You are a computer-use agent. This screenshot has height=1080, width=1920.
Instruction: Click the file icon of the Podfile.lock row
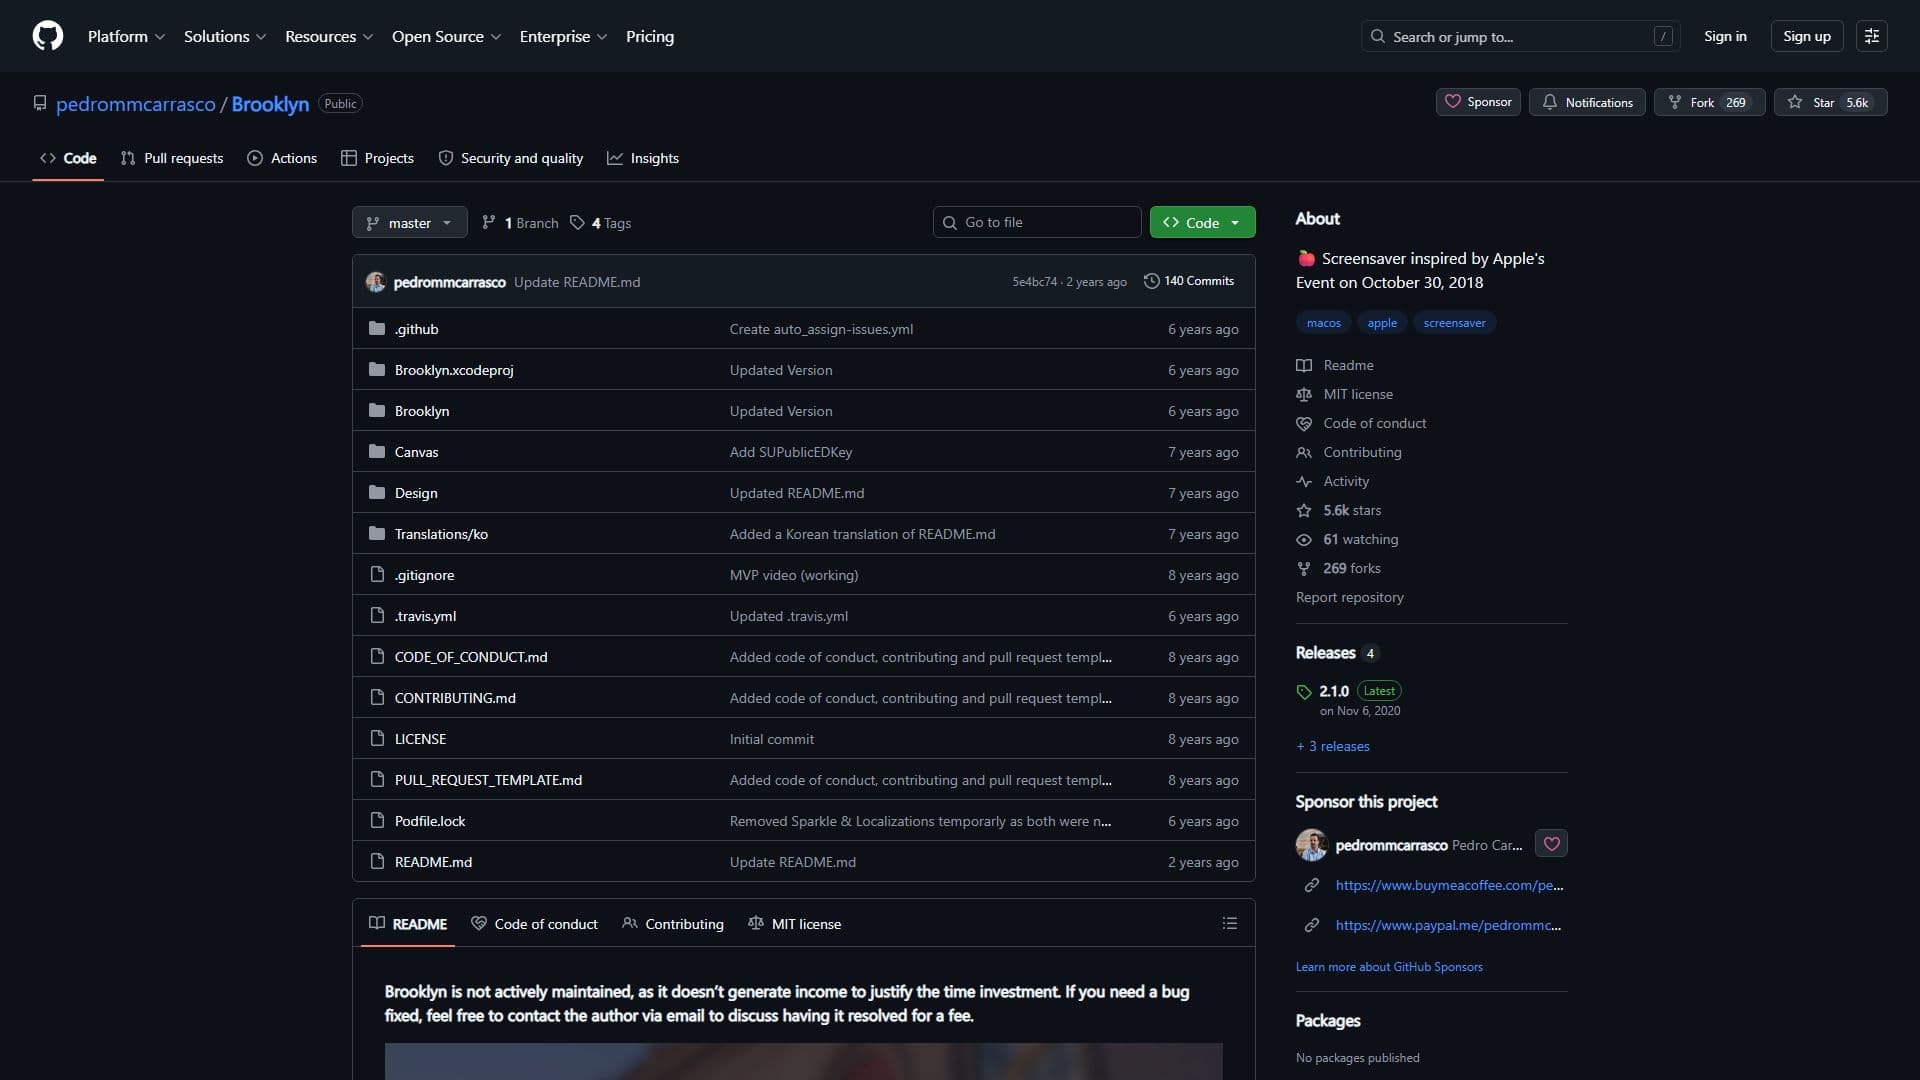[377, 821]
